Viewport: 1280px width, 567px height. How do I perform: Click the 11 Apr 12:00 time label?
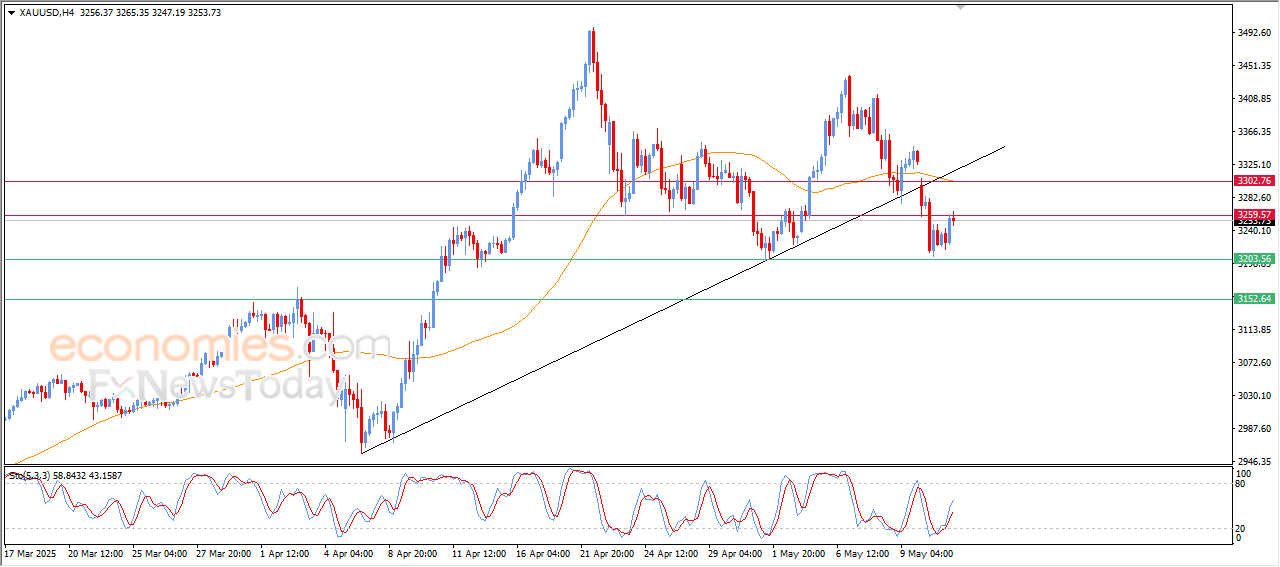point(481,552)
